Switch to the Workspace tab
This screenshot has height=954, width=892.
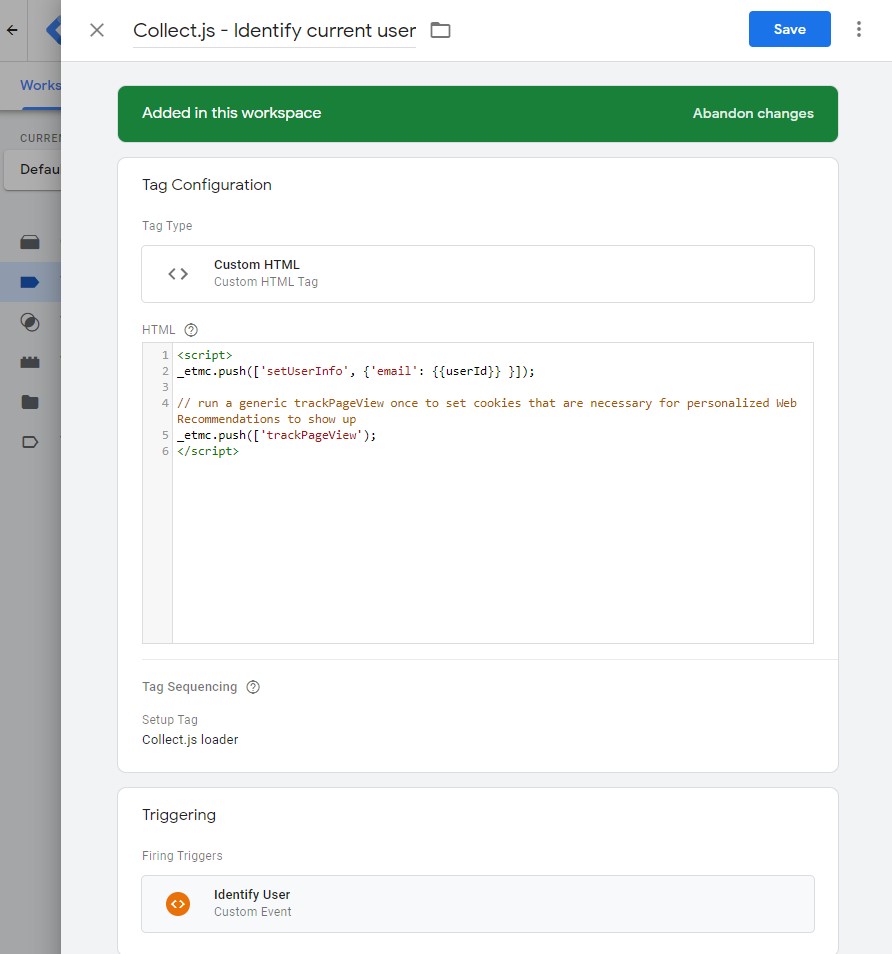(x=40, y=85)
